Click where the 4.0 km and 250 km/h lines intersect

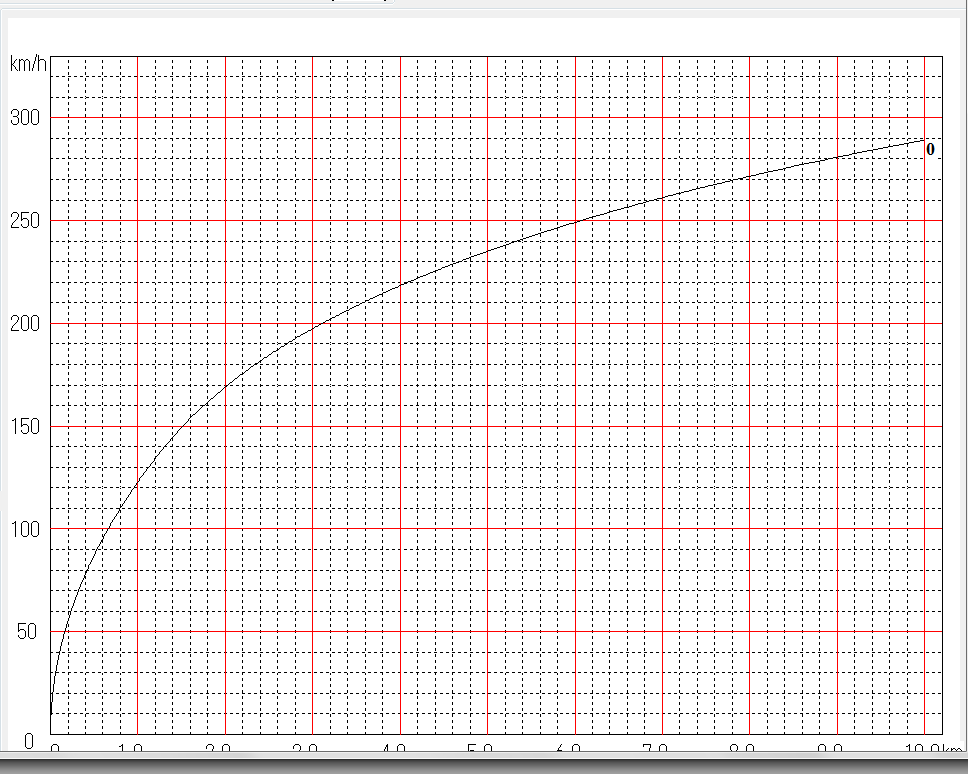400,220
